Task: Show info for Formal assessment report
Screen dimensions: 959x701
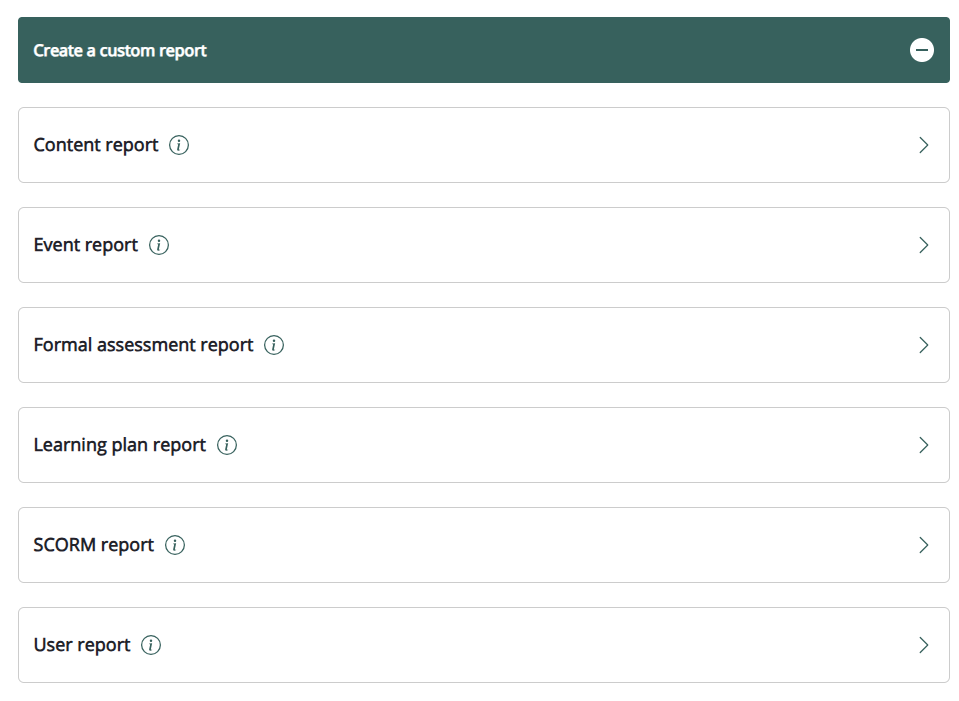Action: tap(274, 345)
